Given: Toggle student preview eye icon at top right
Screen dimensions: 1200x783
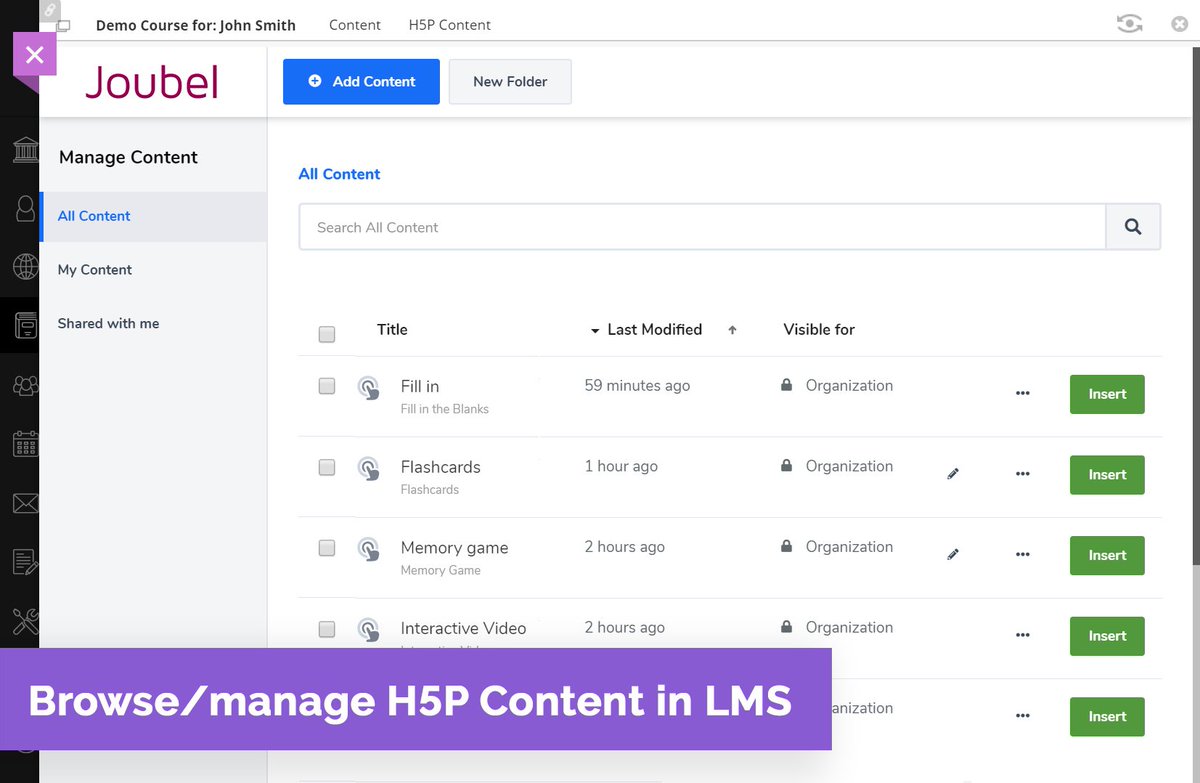Looking at the screenshot, I should click(1130, 24).
